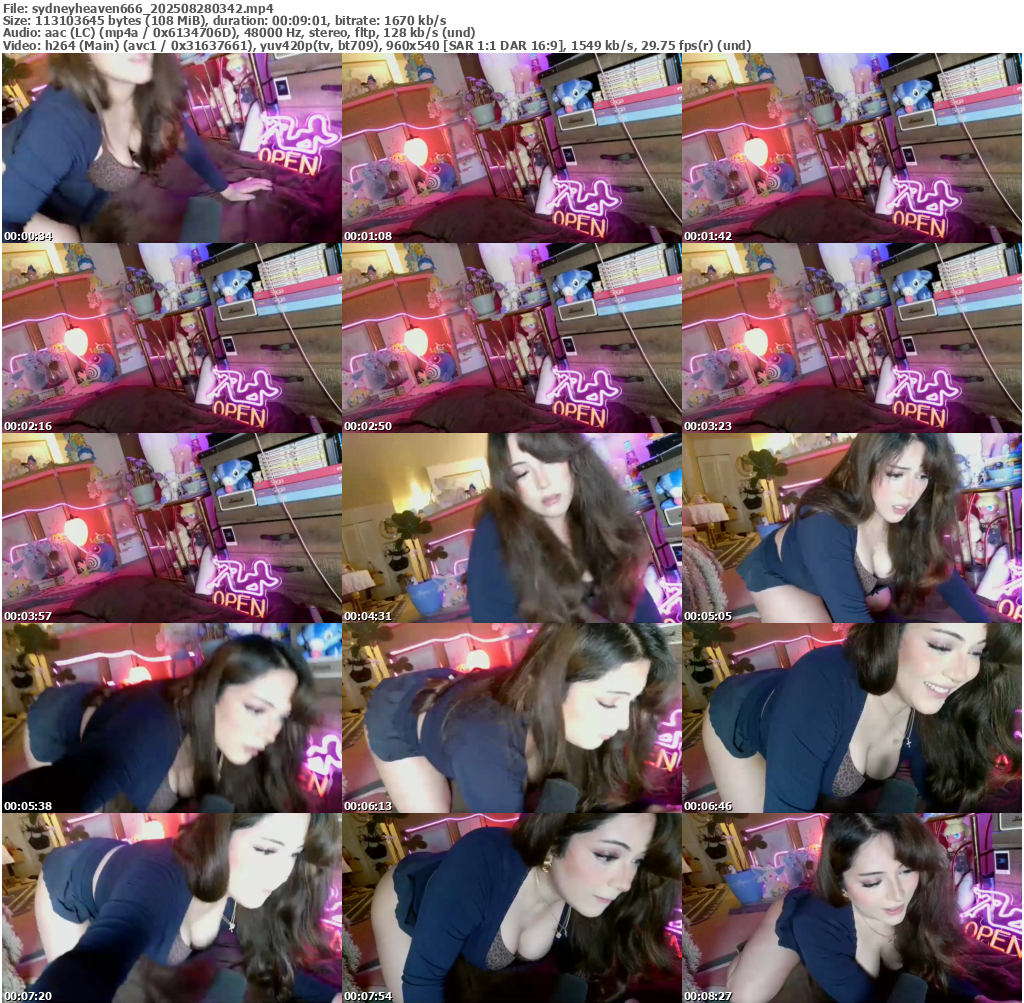Open the thumbnail at 00:03:23
The height and width of the screenshot is (1003, 1024).
852,338
